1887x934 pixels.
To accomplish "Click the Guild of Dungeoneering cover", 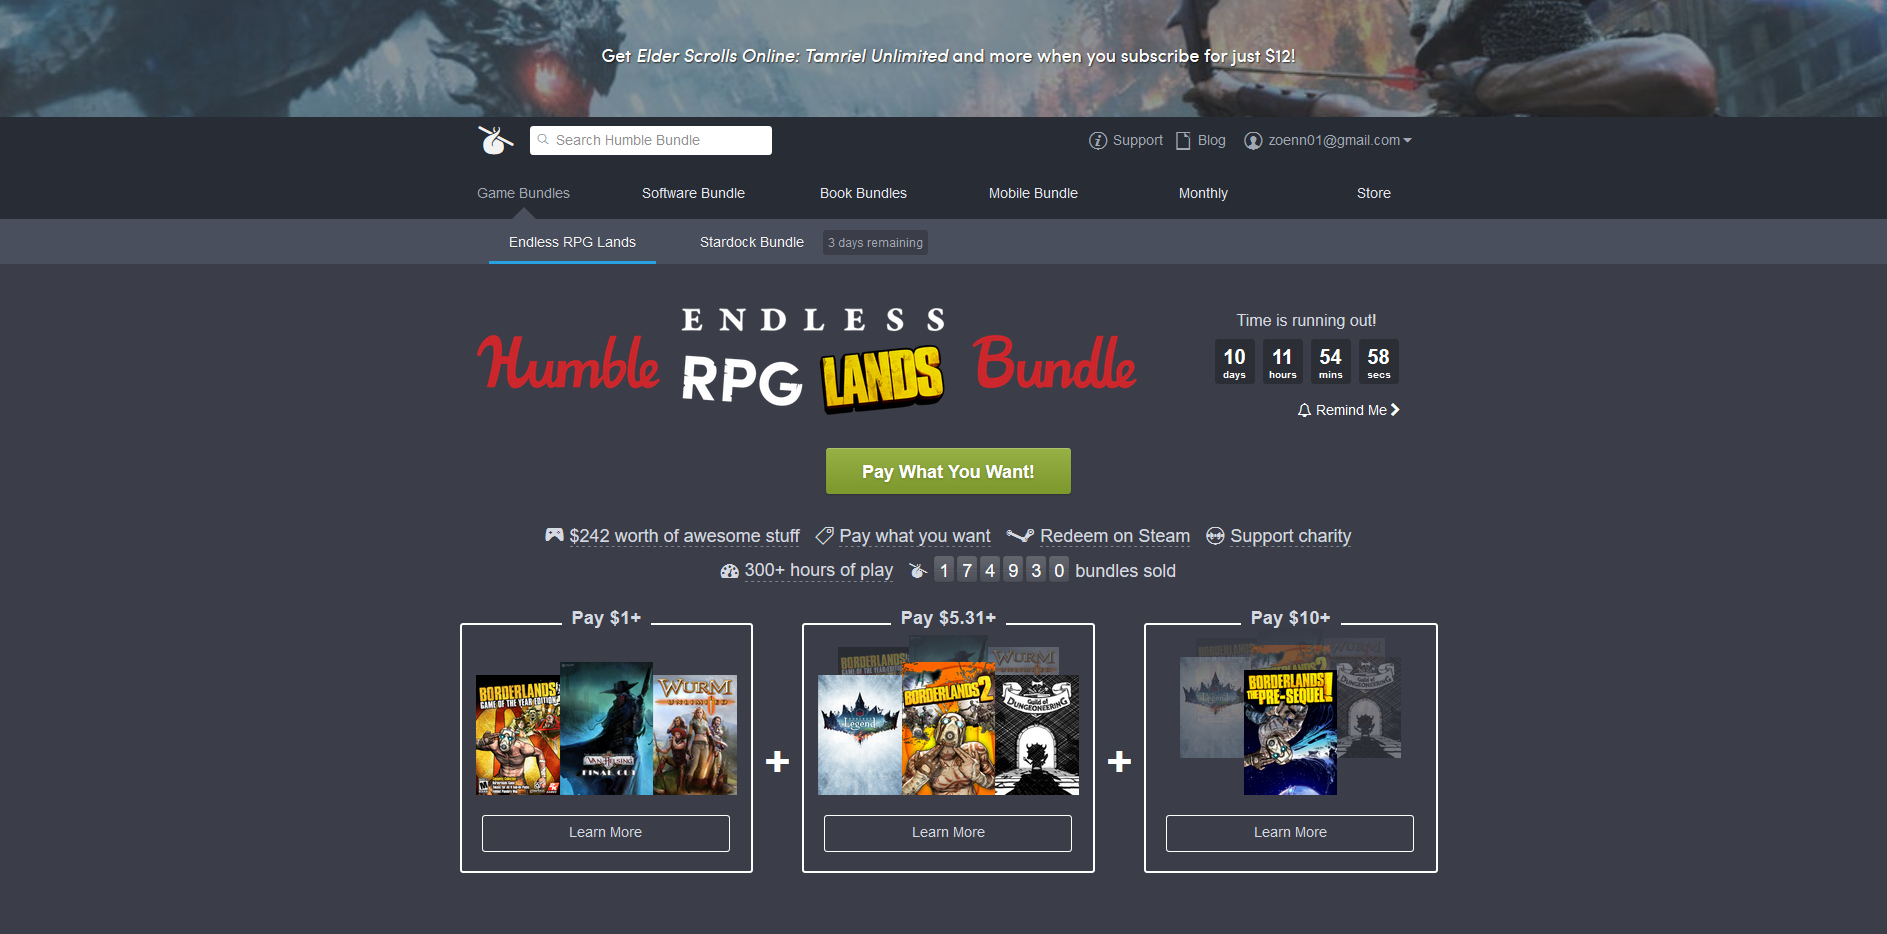I will (x=1037, y=735).
